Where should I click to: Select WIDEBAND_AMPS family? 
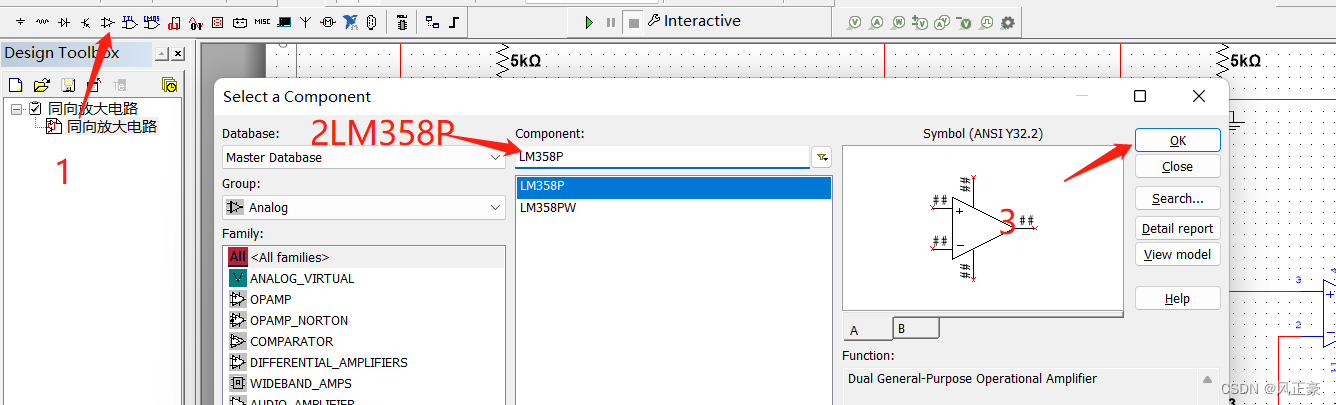tap(364, 383)
